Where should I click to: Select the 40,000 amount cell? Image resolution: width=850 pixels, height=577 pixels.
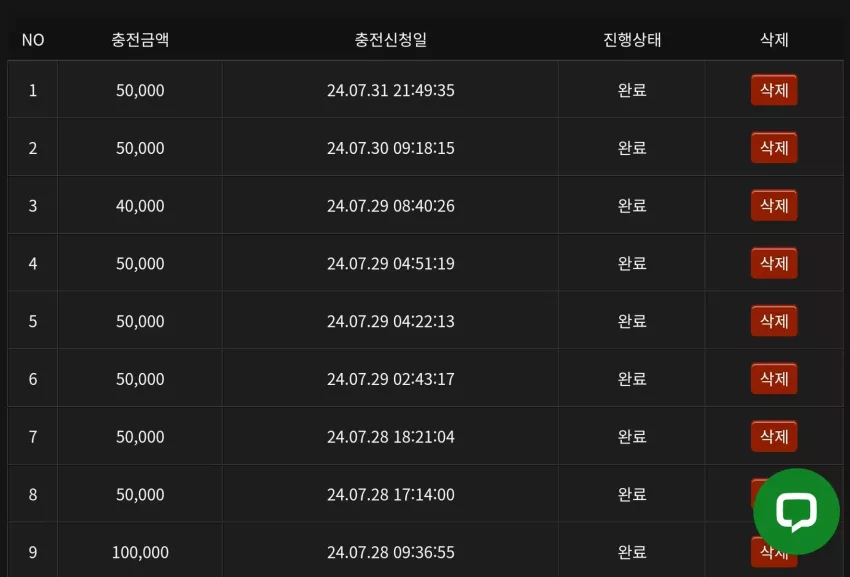[x=140, y=206]
